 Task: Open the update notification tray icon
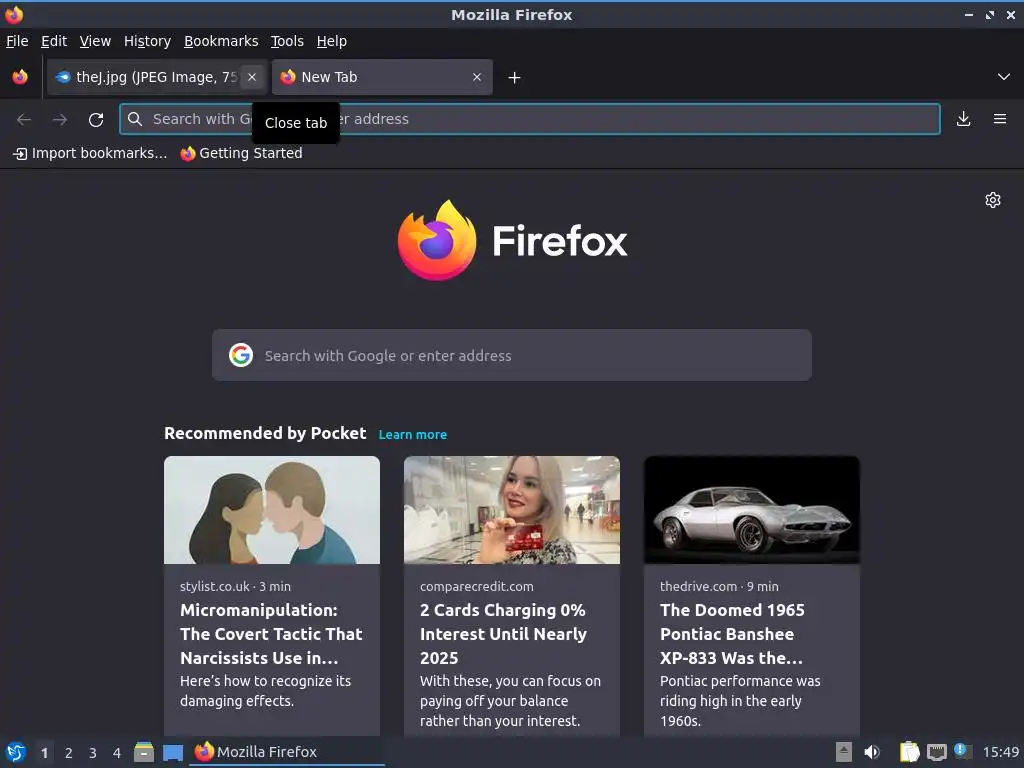click(962, 751)
